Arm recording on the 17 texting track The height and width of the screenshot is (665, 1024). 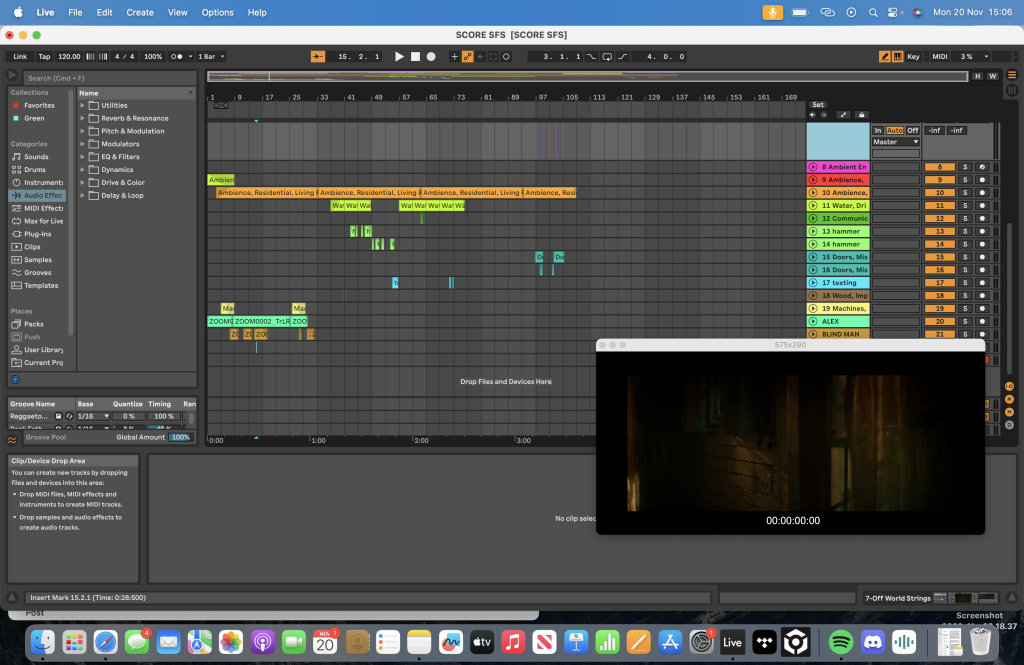982,283
